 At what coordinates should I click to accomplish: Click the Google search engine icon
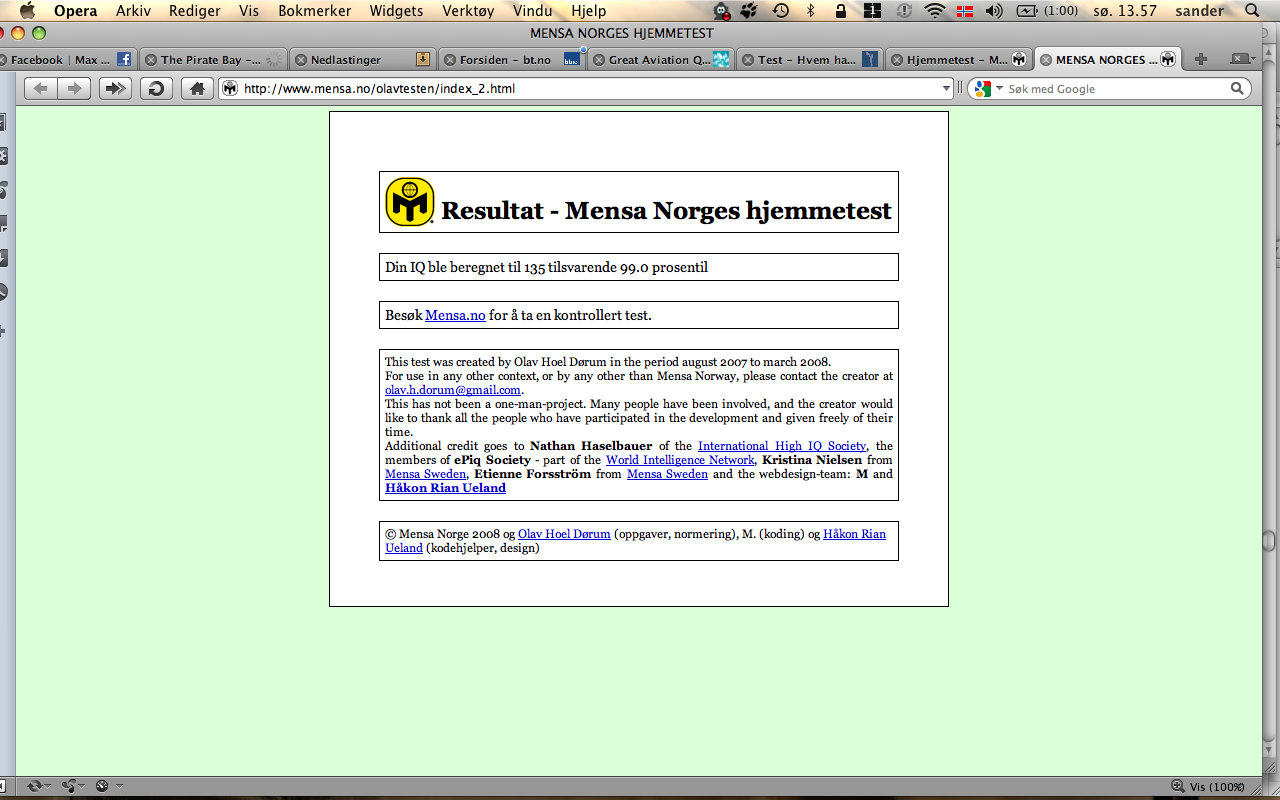pos(983,88)
